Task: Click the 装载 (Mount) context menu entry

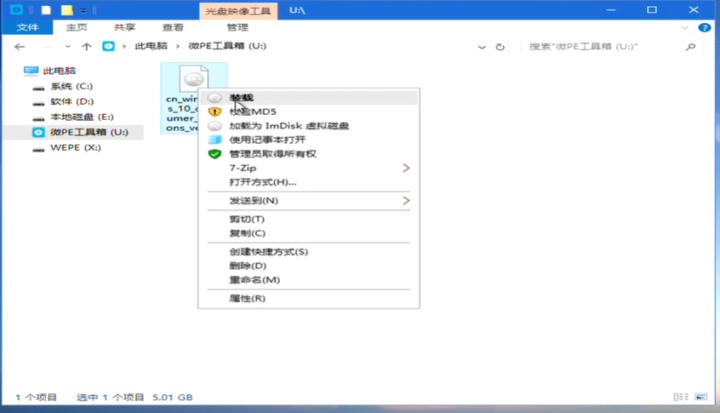Action: tap(309, 97)
